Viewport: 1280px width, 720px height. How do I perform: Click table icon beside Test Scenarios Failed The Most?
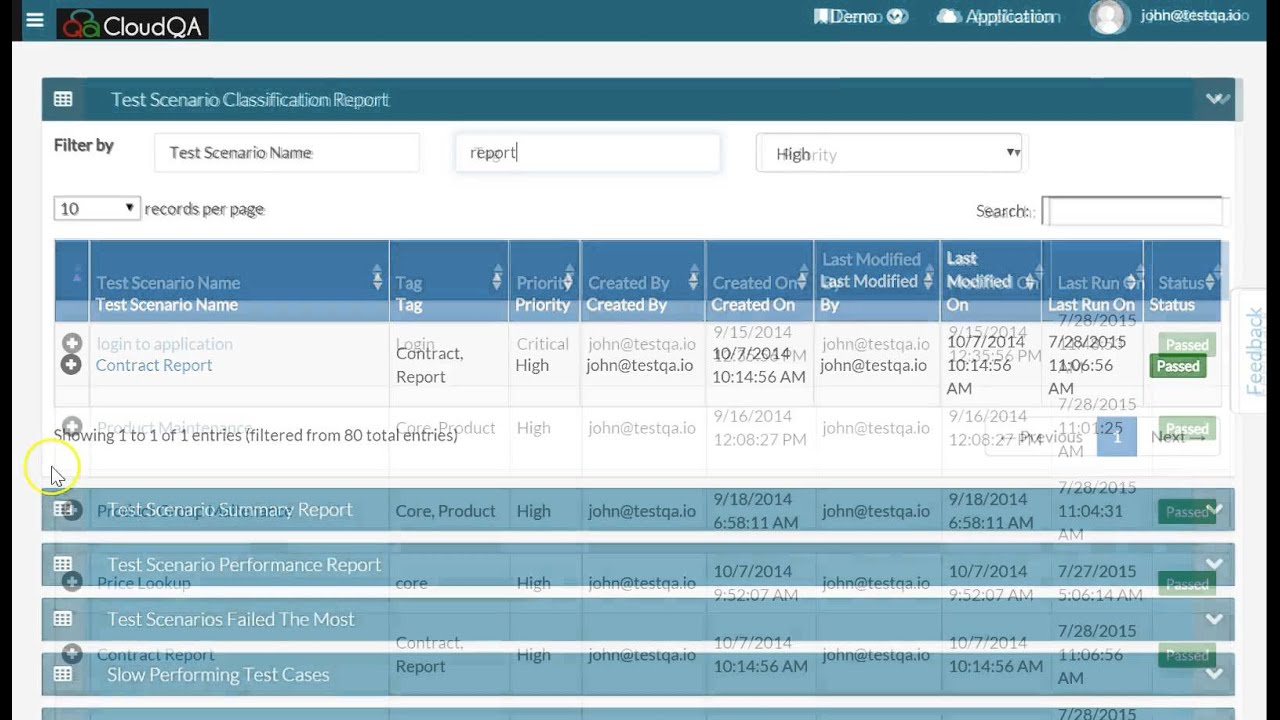click(x=63, y=619)
